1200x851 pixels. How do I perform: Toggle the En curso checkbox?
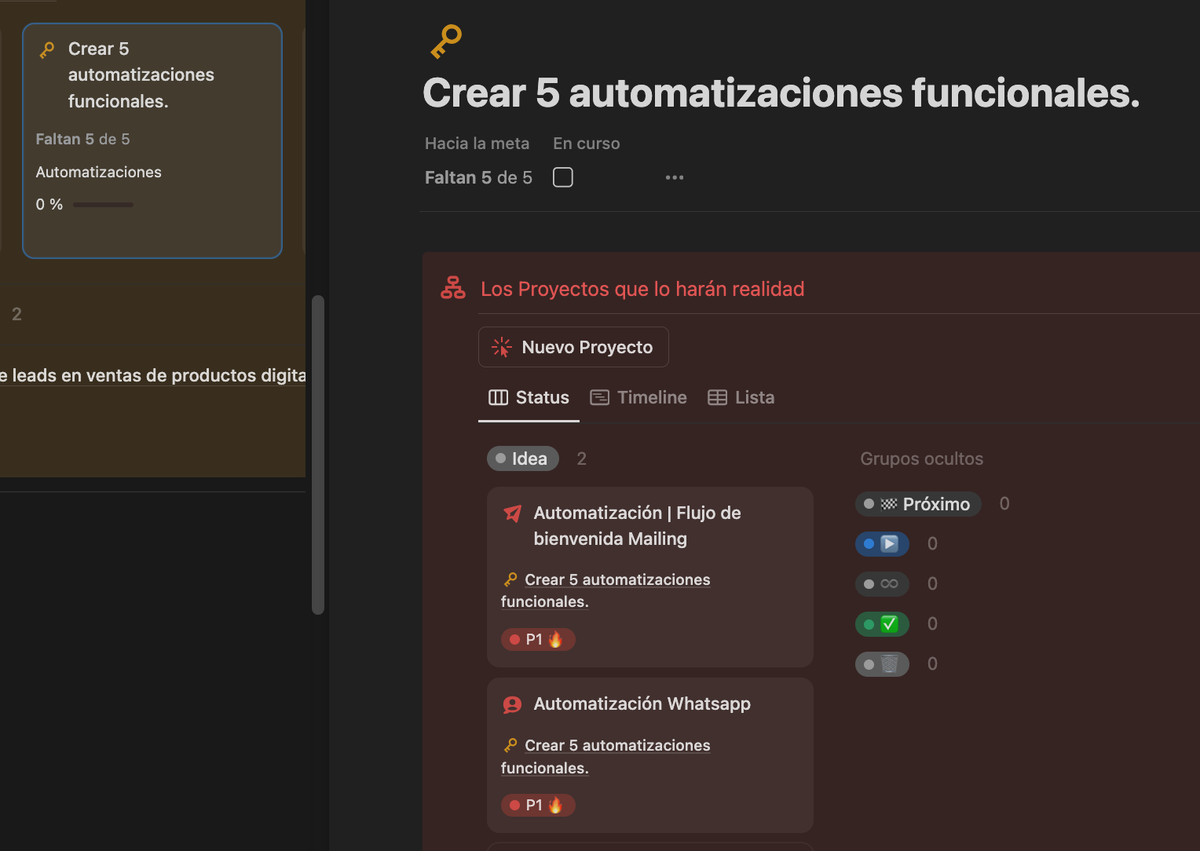click(563, 178)
